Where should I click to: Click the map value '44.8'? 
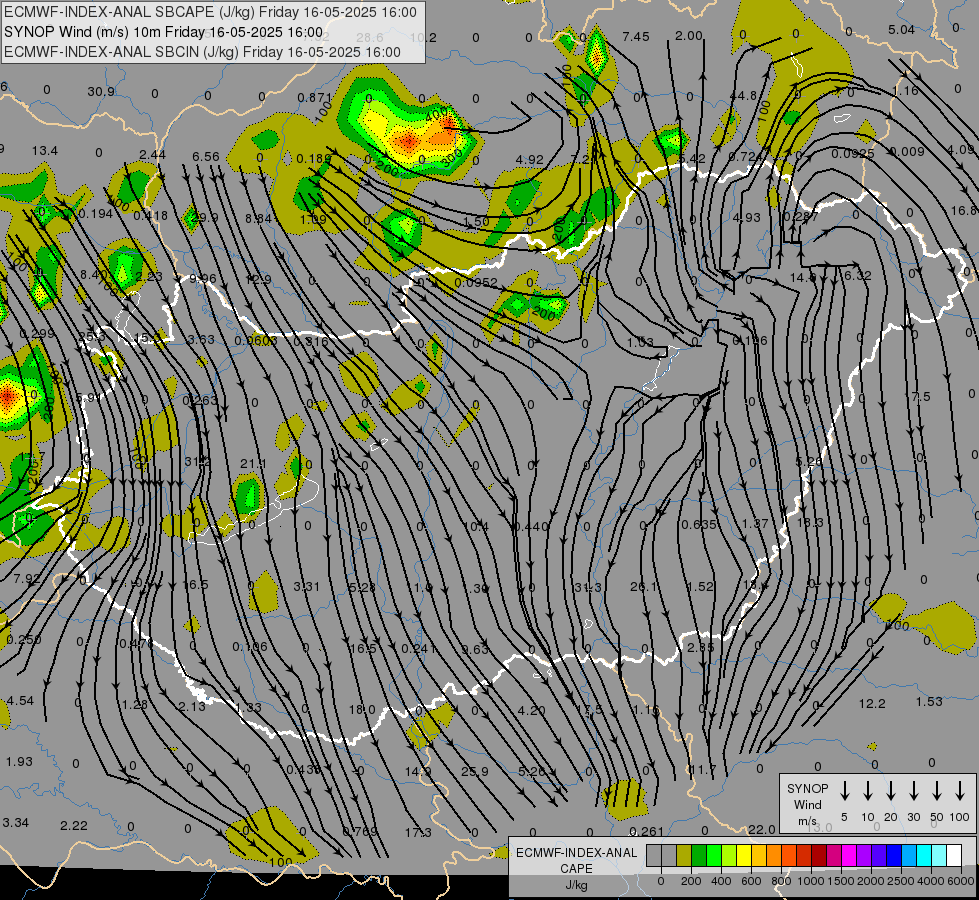click(x=743, y=96)
